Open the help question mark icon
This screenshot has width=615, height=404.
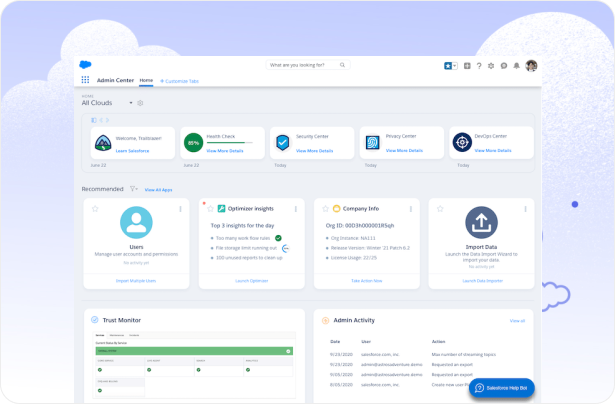[479, 66]
